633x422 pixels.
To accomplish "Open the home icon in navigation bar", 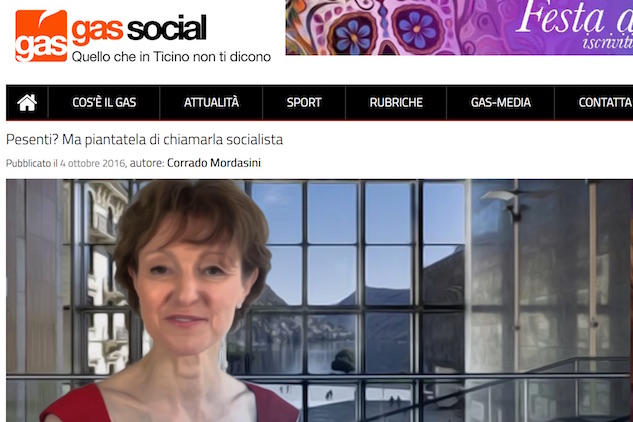I will click(27, 103).
